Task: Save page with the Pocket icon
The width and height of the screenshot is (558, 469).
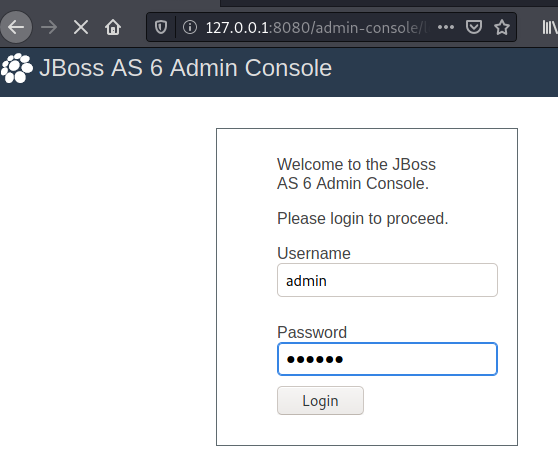Action: tap(474, 27)
